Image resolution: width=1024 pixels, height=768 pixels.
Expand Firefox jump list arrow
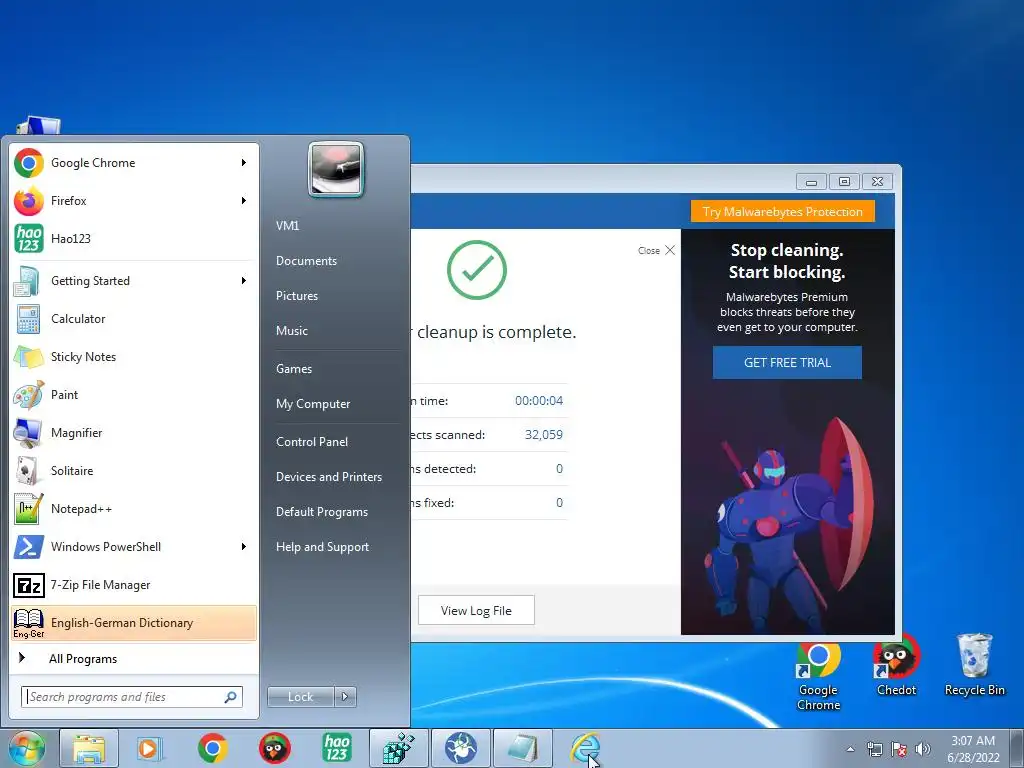click(244, 200)
